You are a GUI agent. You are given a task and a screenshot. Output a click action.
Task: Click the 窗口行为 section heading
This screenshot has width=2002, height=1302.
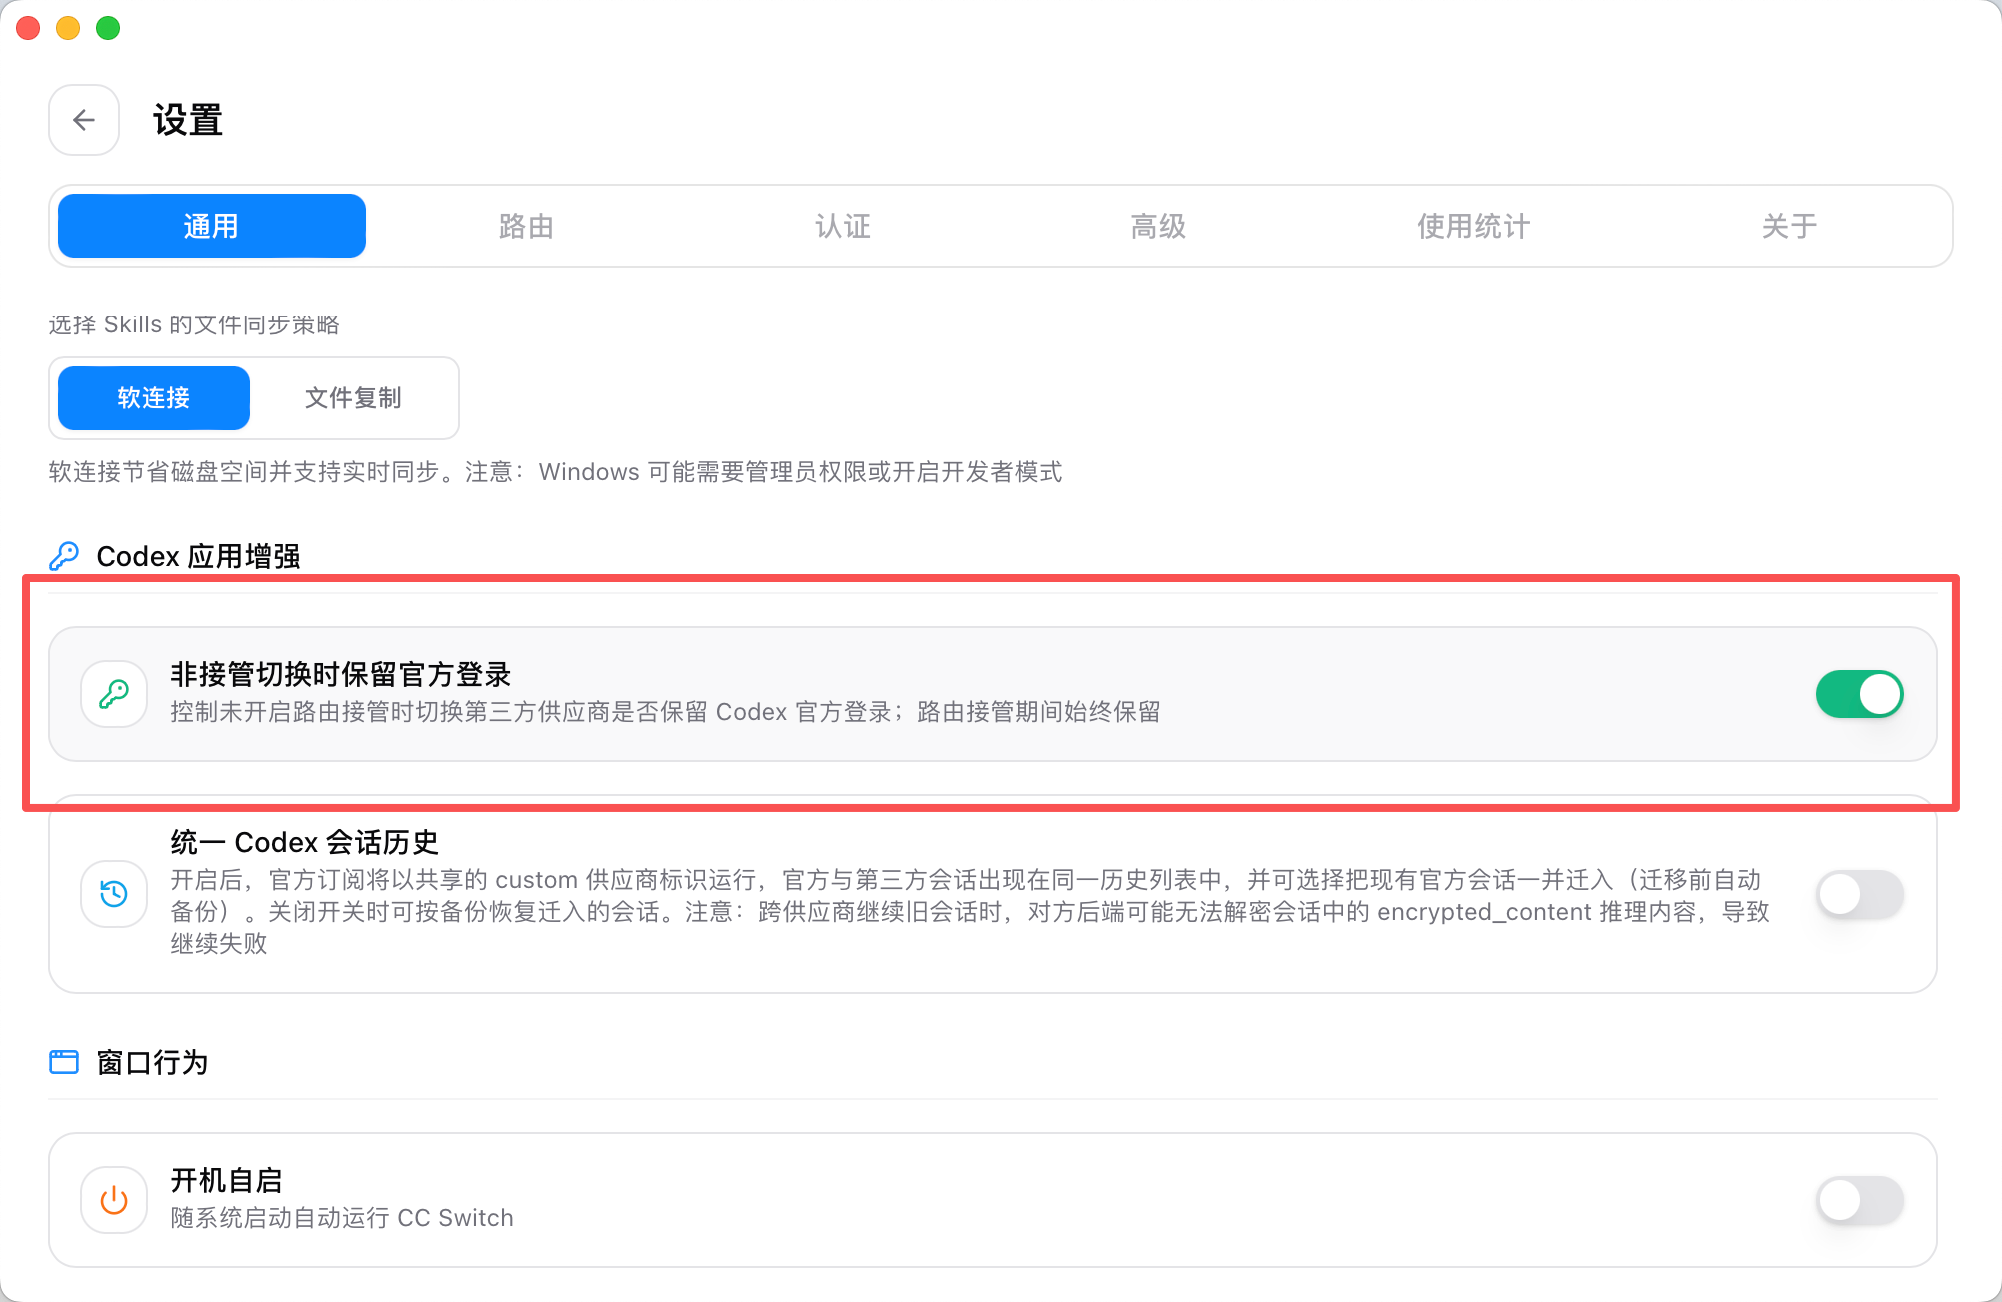coord(152,1062)
